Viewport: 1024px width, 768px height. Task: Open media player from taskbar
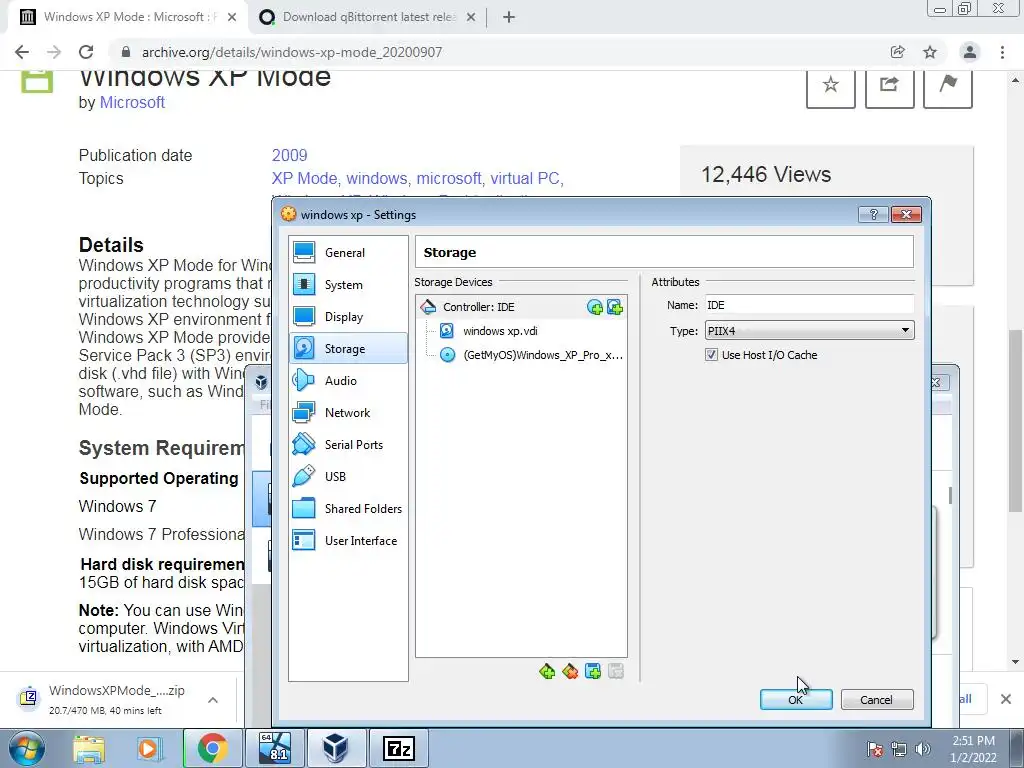click(148, 749)
